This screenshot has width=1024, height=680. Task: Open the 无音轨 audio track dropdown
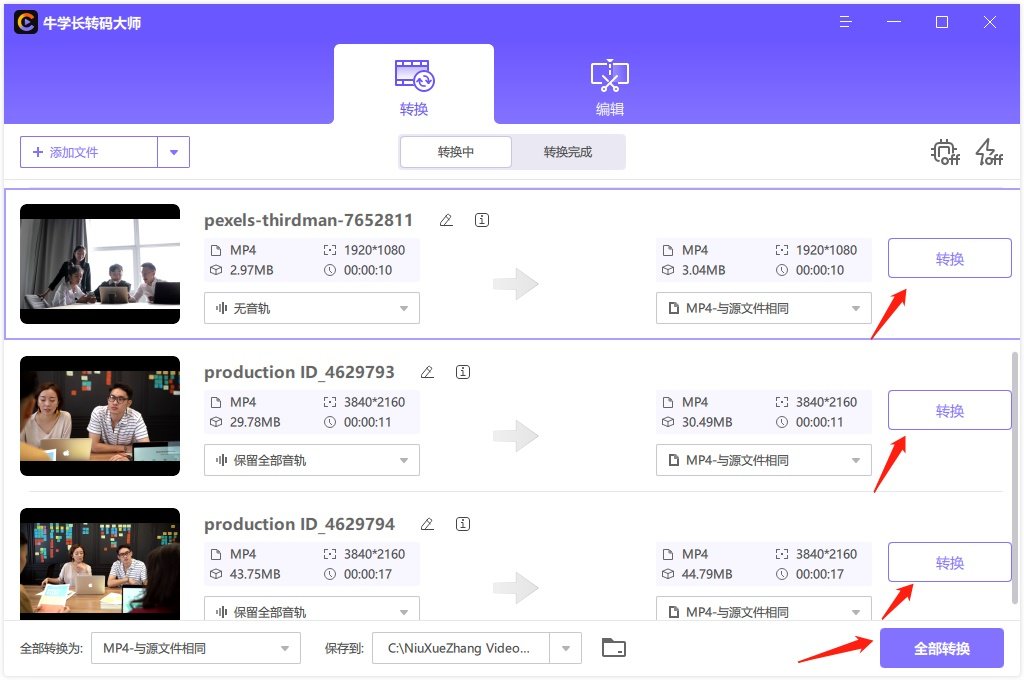tap(311, 308)
